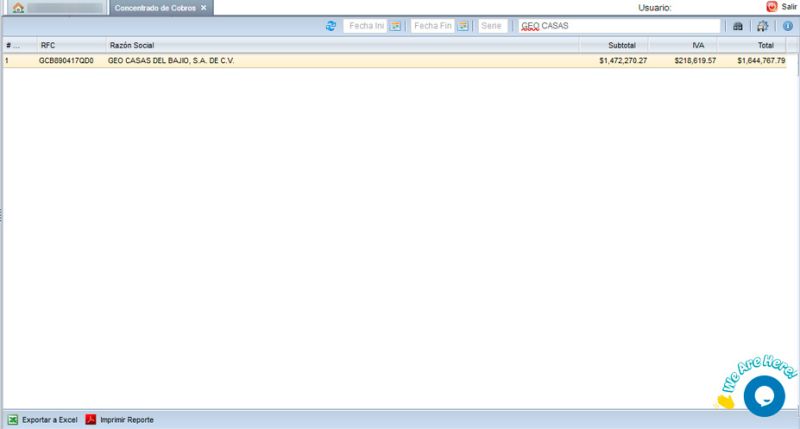Image resolution: width=800 pixels, height=429 pixels.
Task: Click the home icon tab
Action: click(x=18, y=8)
